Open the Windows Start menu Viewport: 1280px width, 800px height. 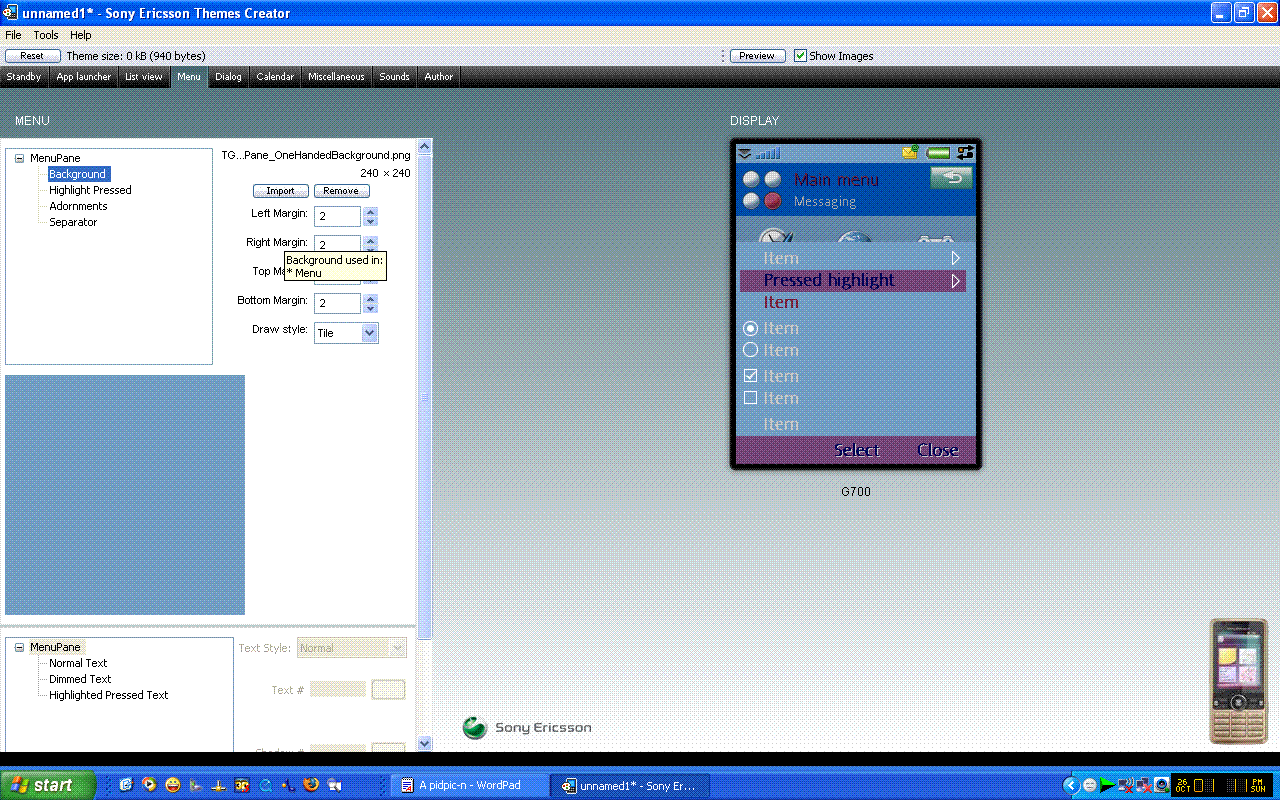tap(48, 785)
